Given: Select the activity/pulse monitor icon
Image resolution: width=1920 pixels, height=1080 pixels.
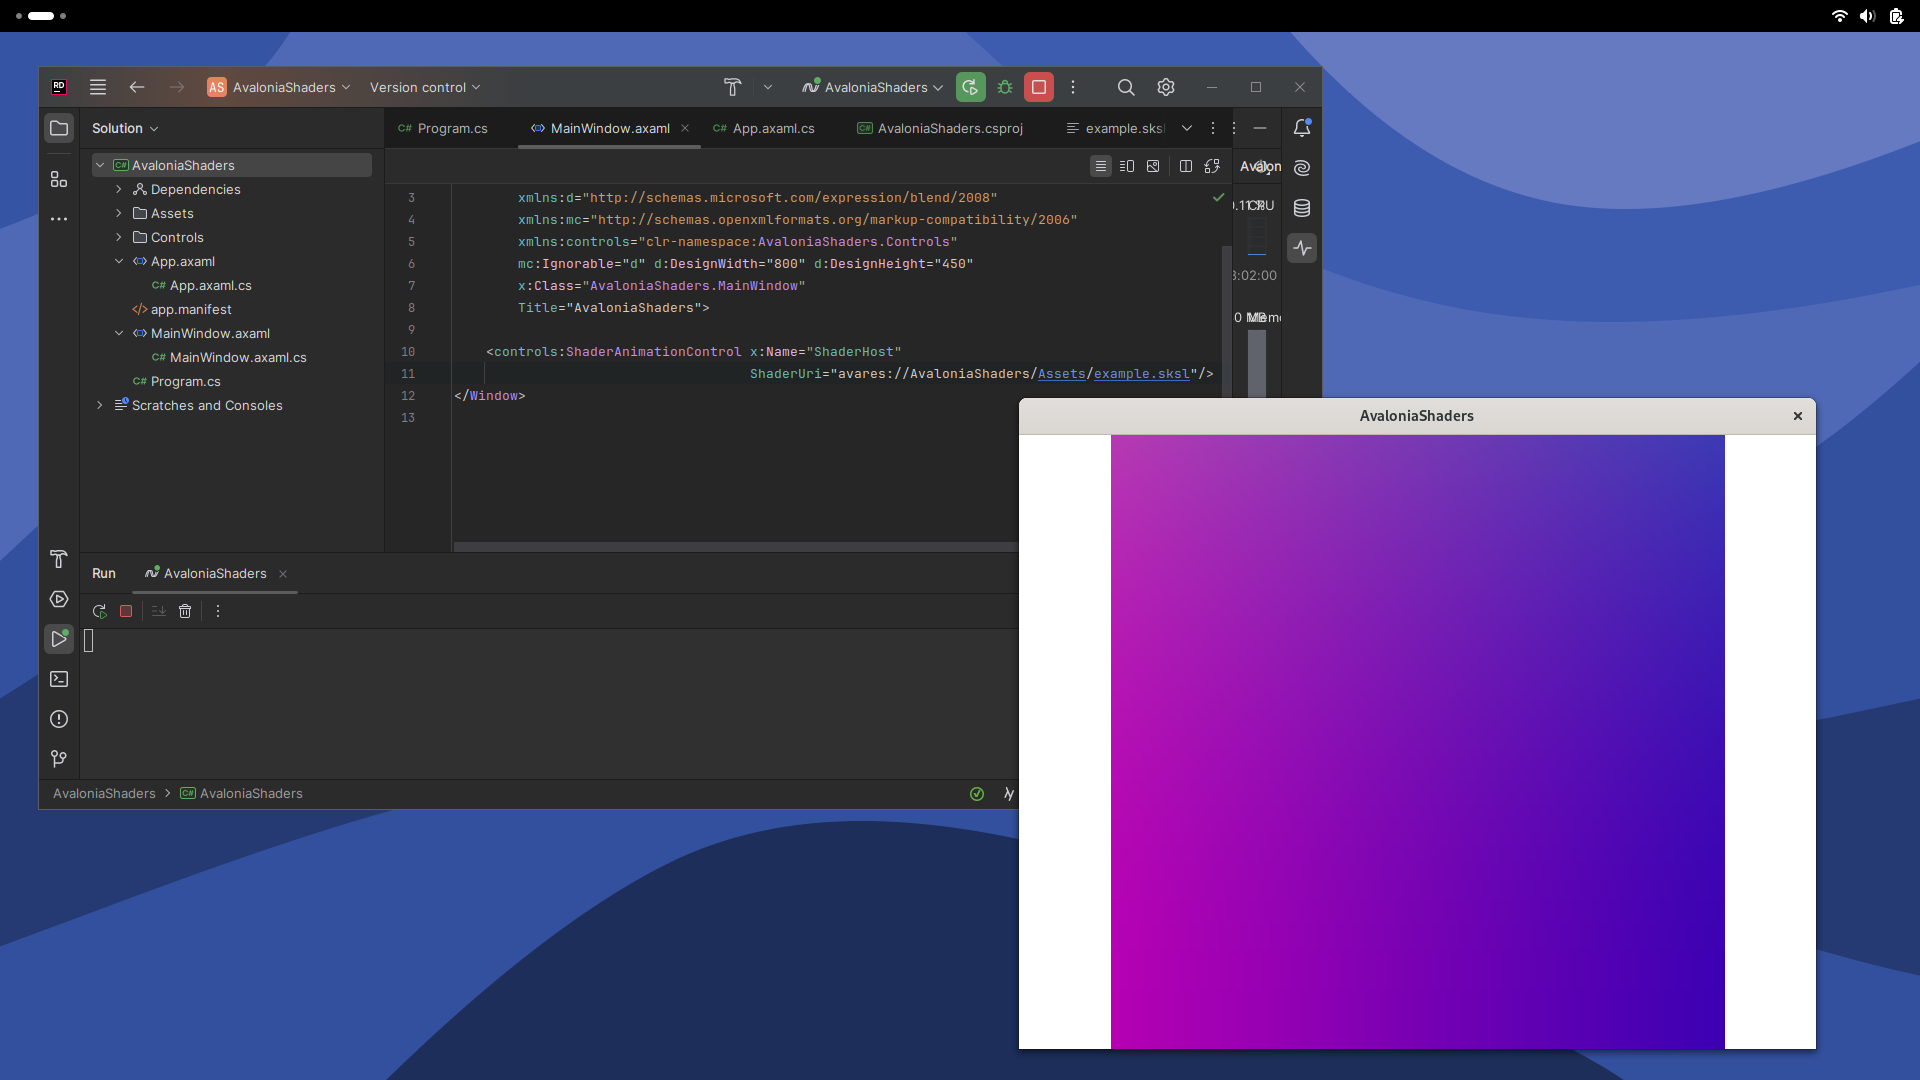Looking at the screenshot, I should [x=1302, y=249].
